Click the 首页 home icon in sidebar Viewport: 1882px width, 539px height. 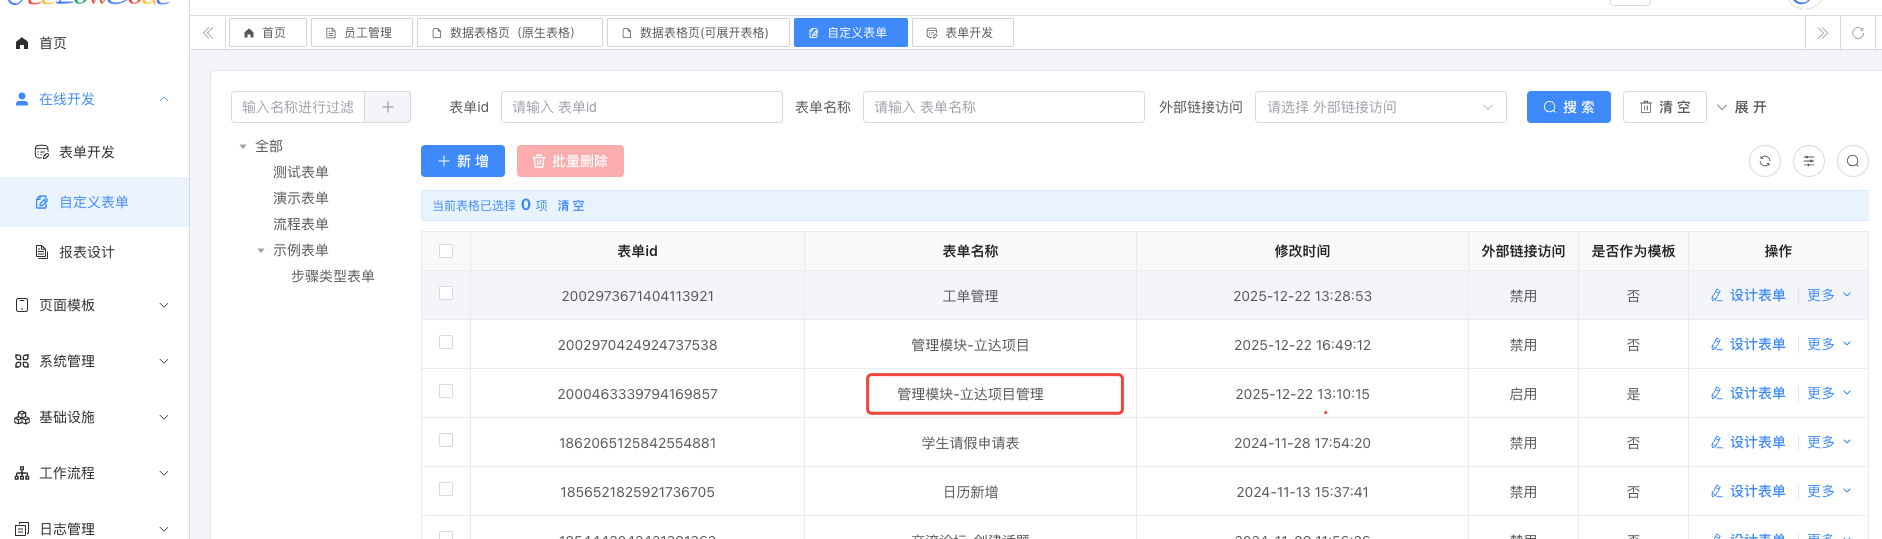(x=22, y=43)
